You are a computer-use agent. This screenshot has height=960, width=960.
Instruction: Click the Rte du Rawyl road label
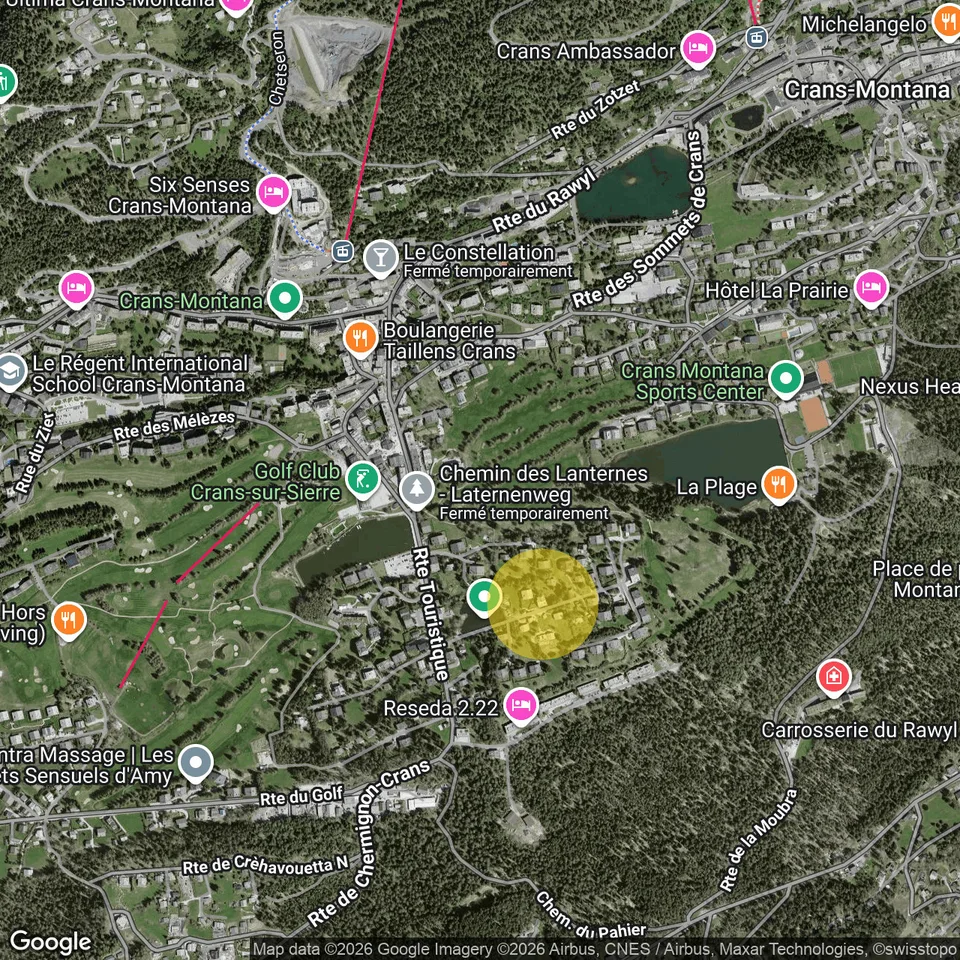(x=544, y=200)
